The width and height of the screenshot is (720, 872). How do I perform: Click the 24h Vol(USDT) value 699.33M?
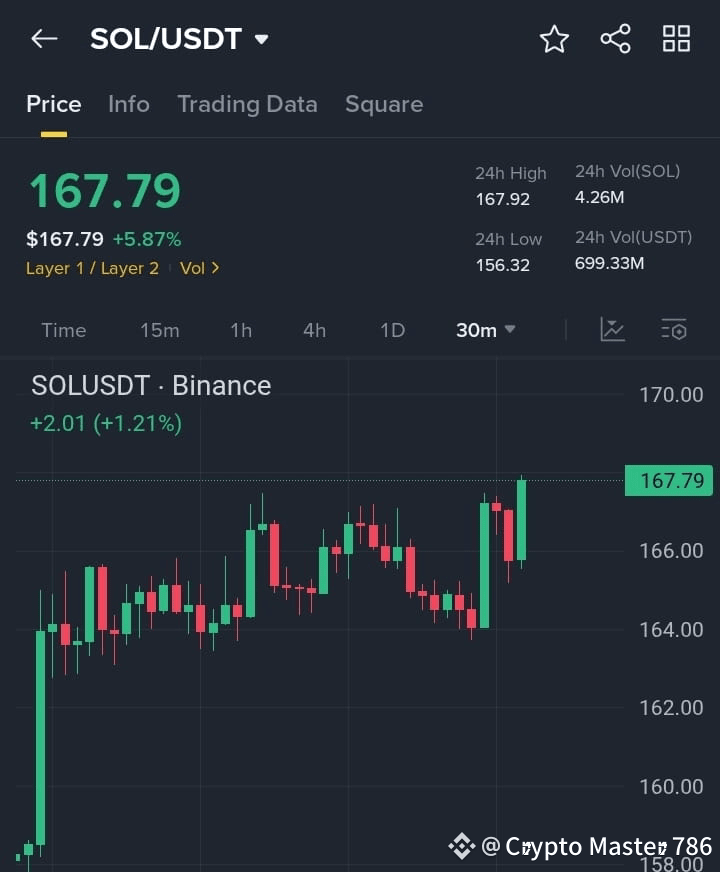tap(609, 263)
